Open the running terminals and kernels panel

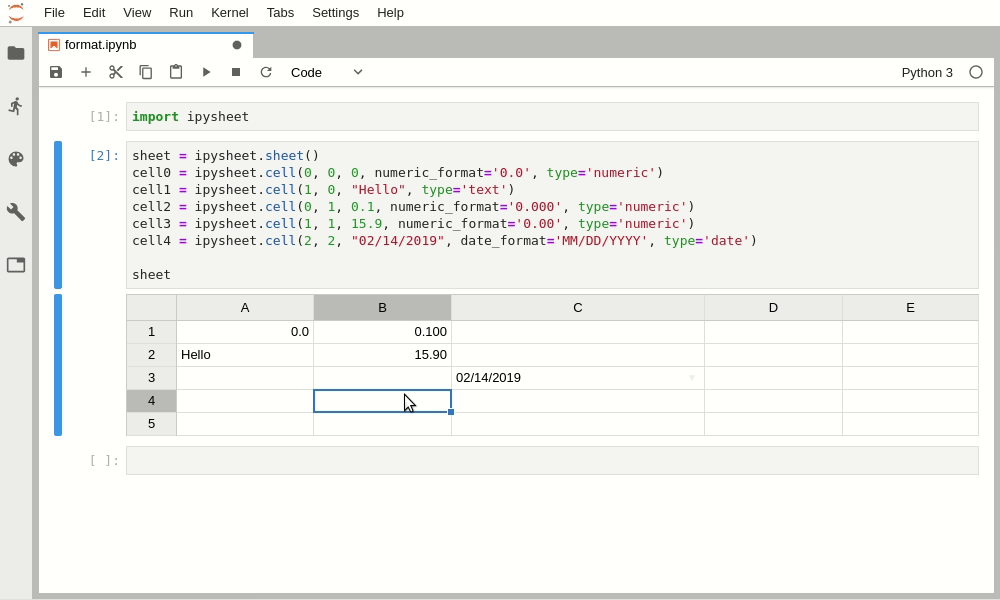point(16,105)
